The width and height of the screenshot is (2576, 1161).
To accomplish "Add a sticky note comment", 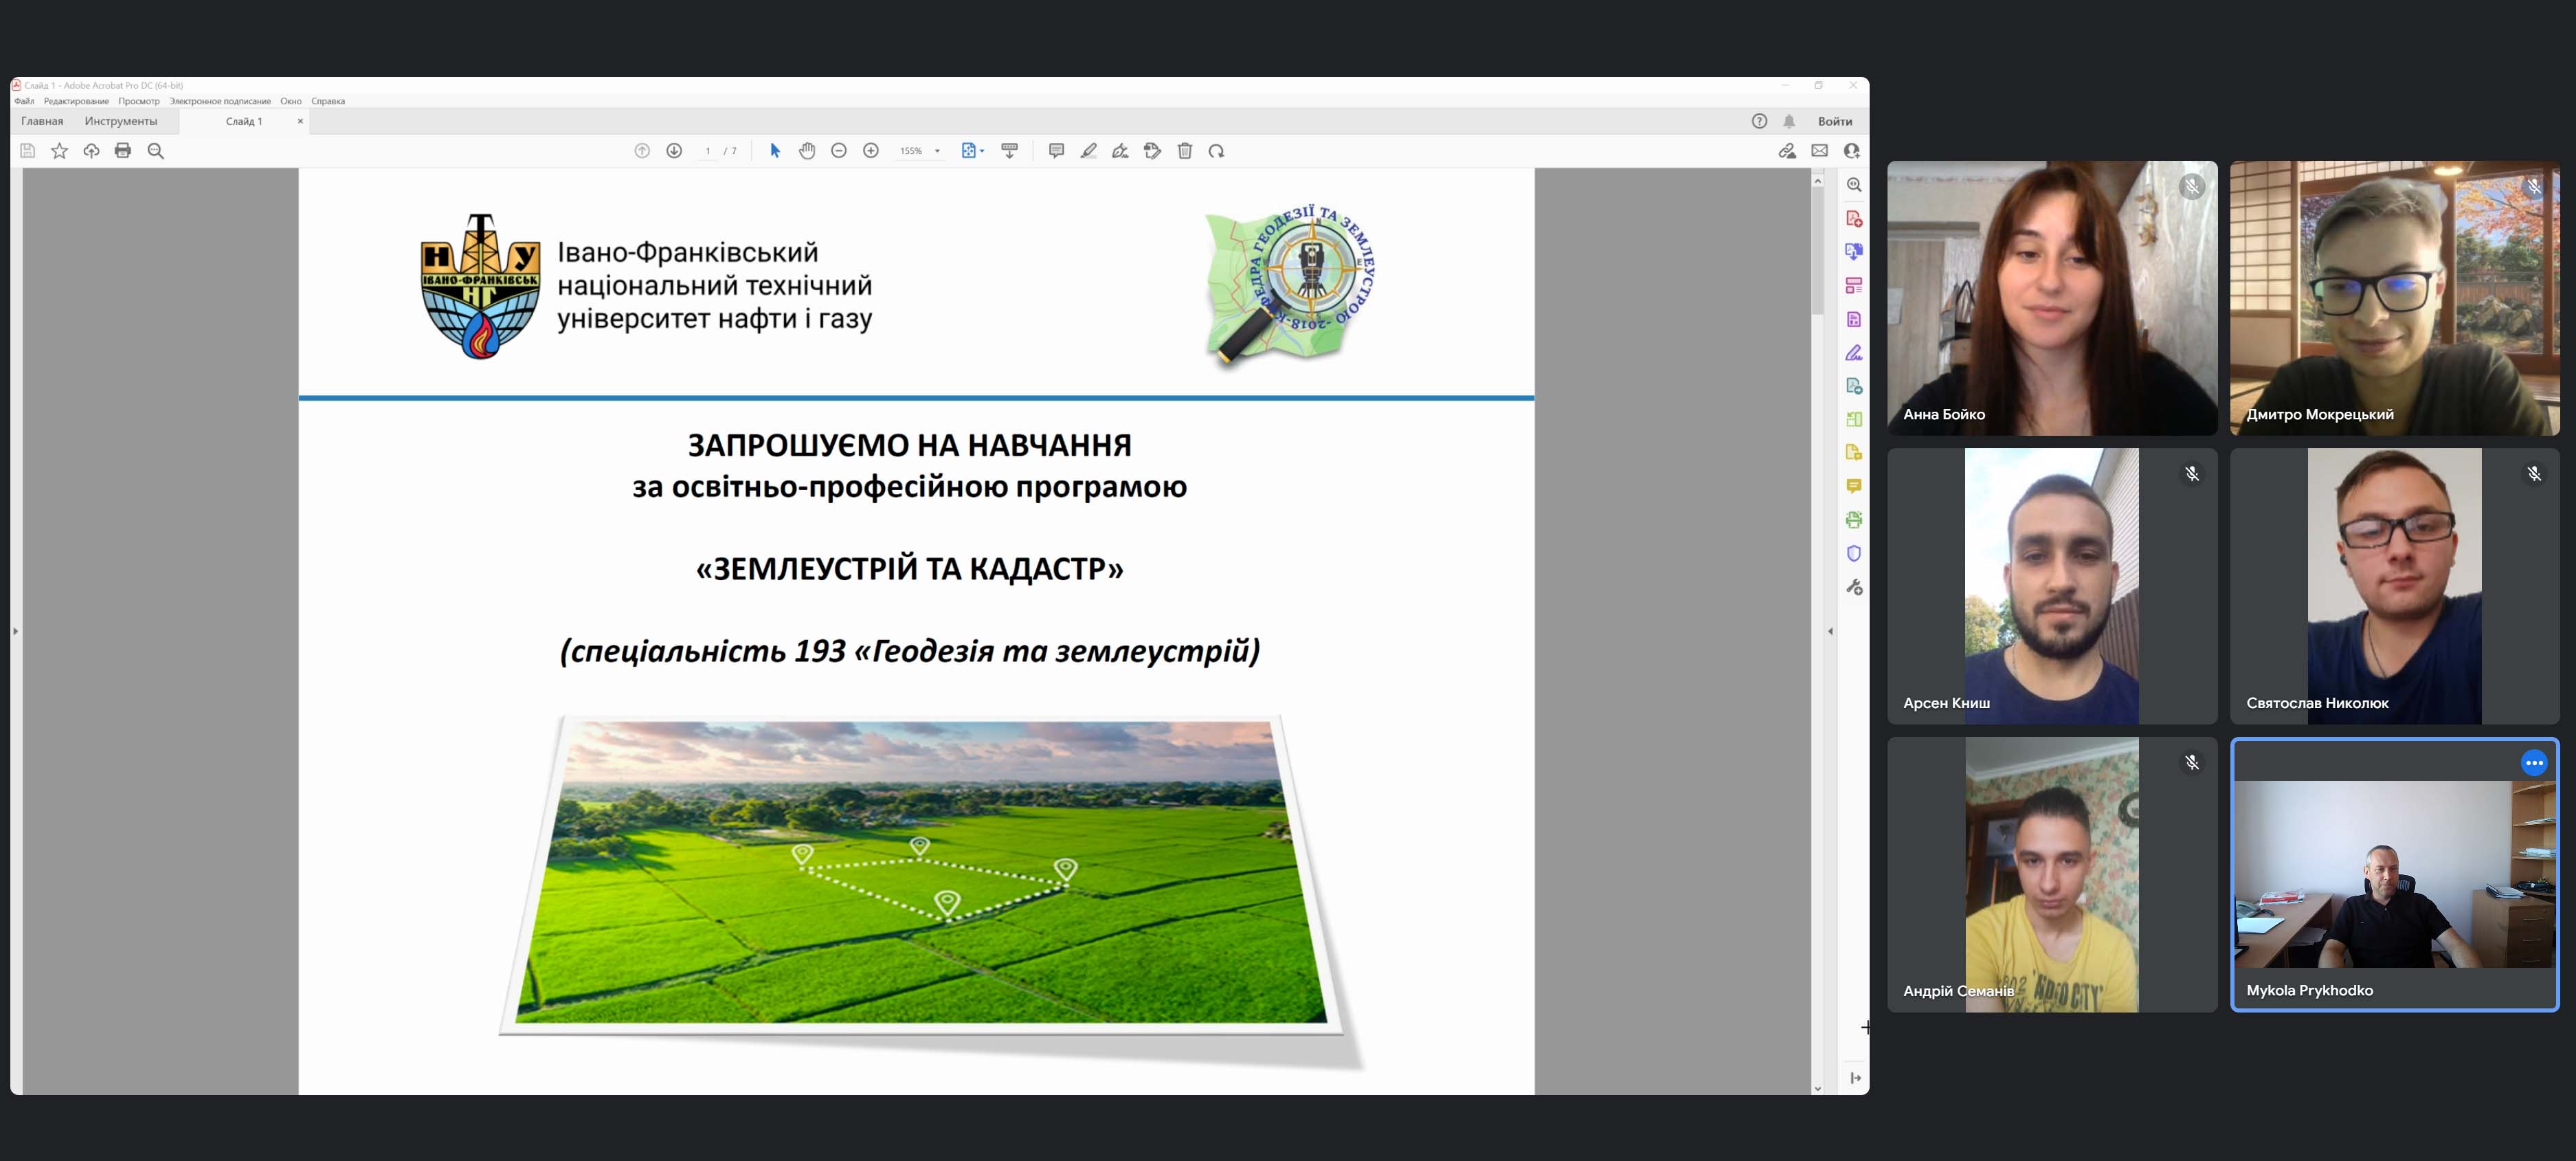I will (x=1056, y=151).
